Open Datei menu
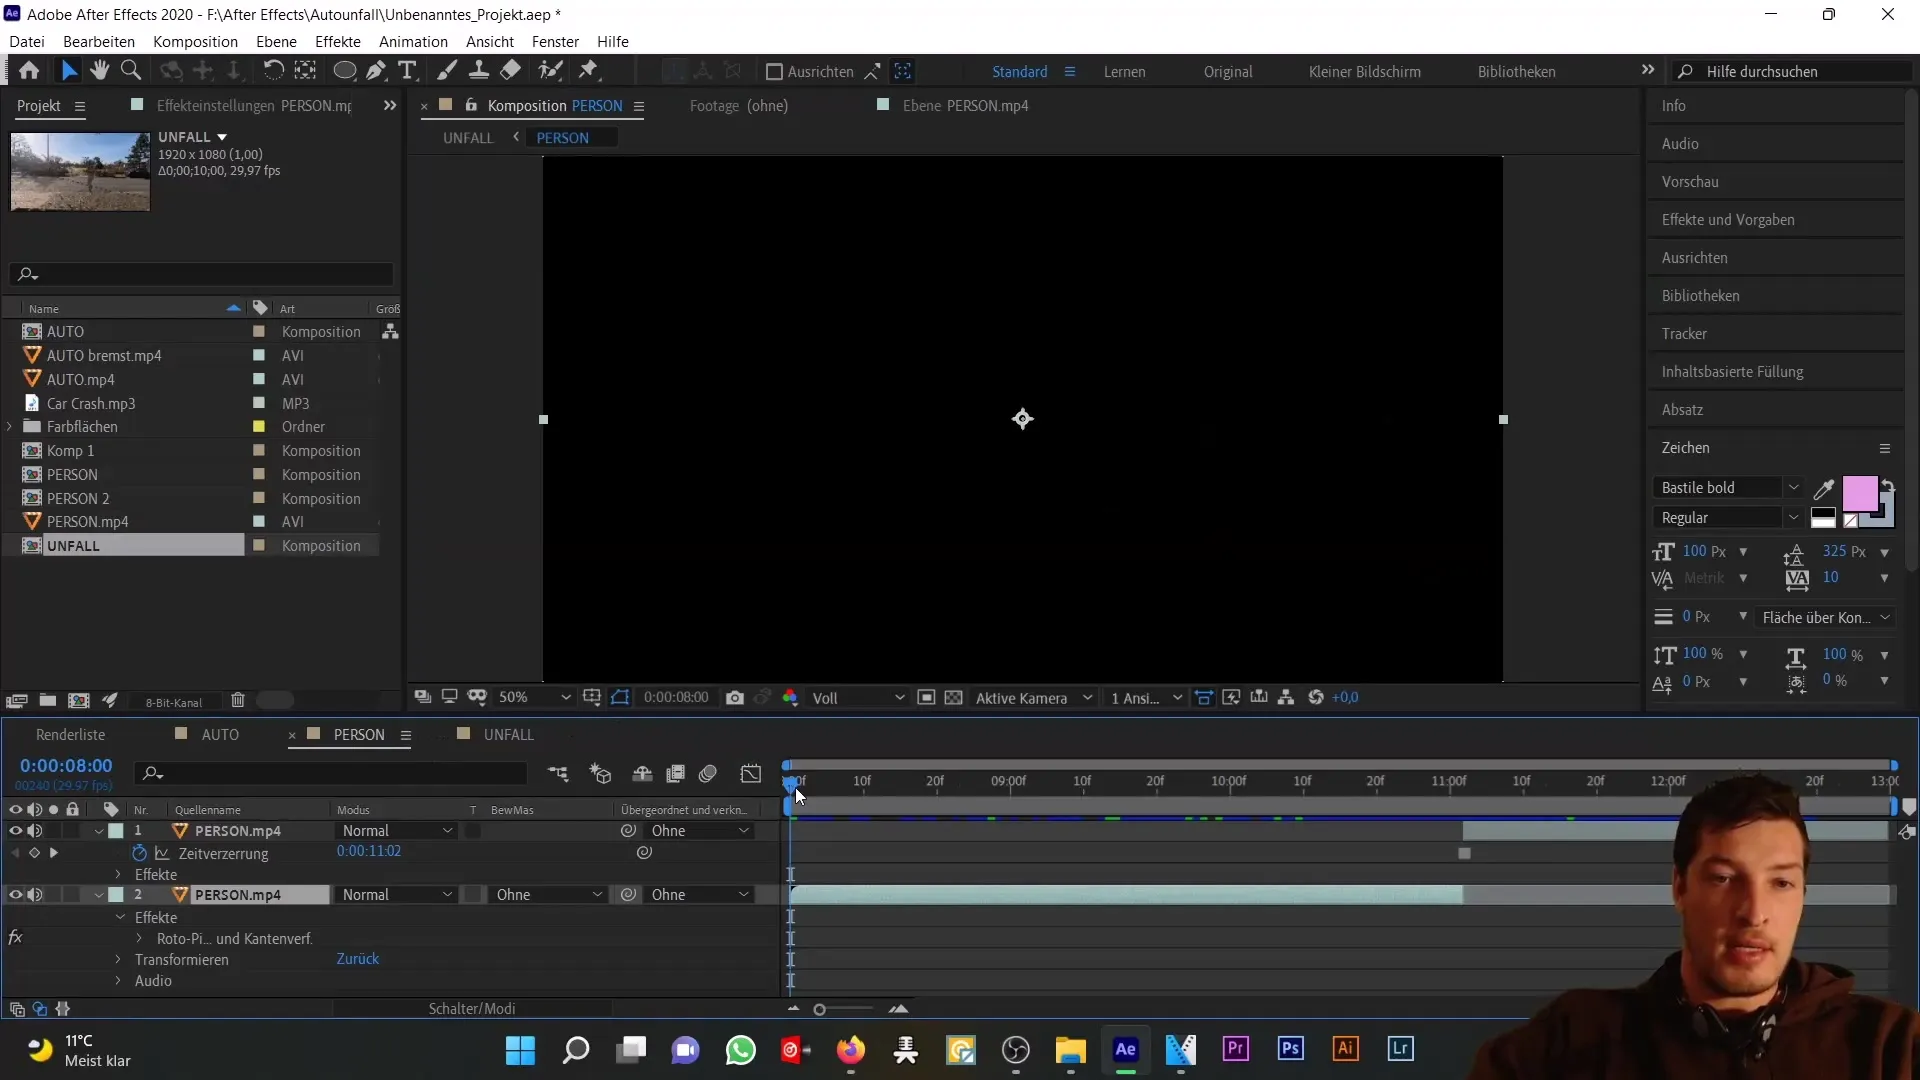This screenshot has height=1080, width=1920. point(27,42)
